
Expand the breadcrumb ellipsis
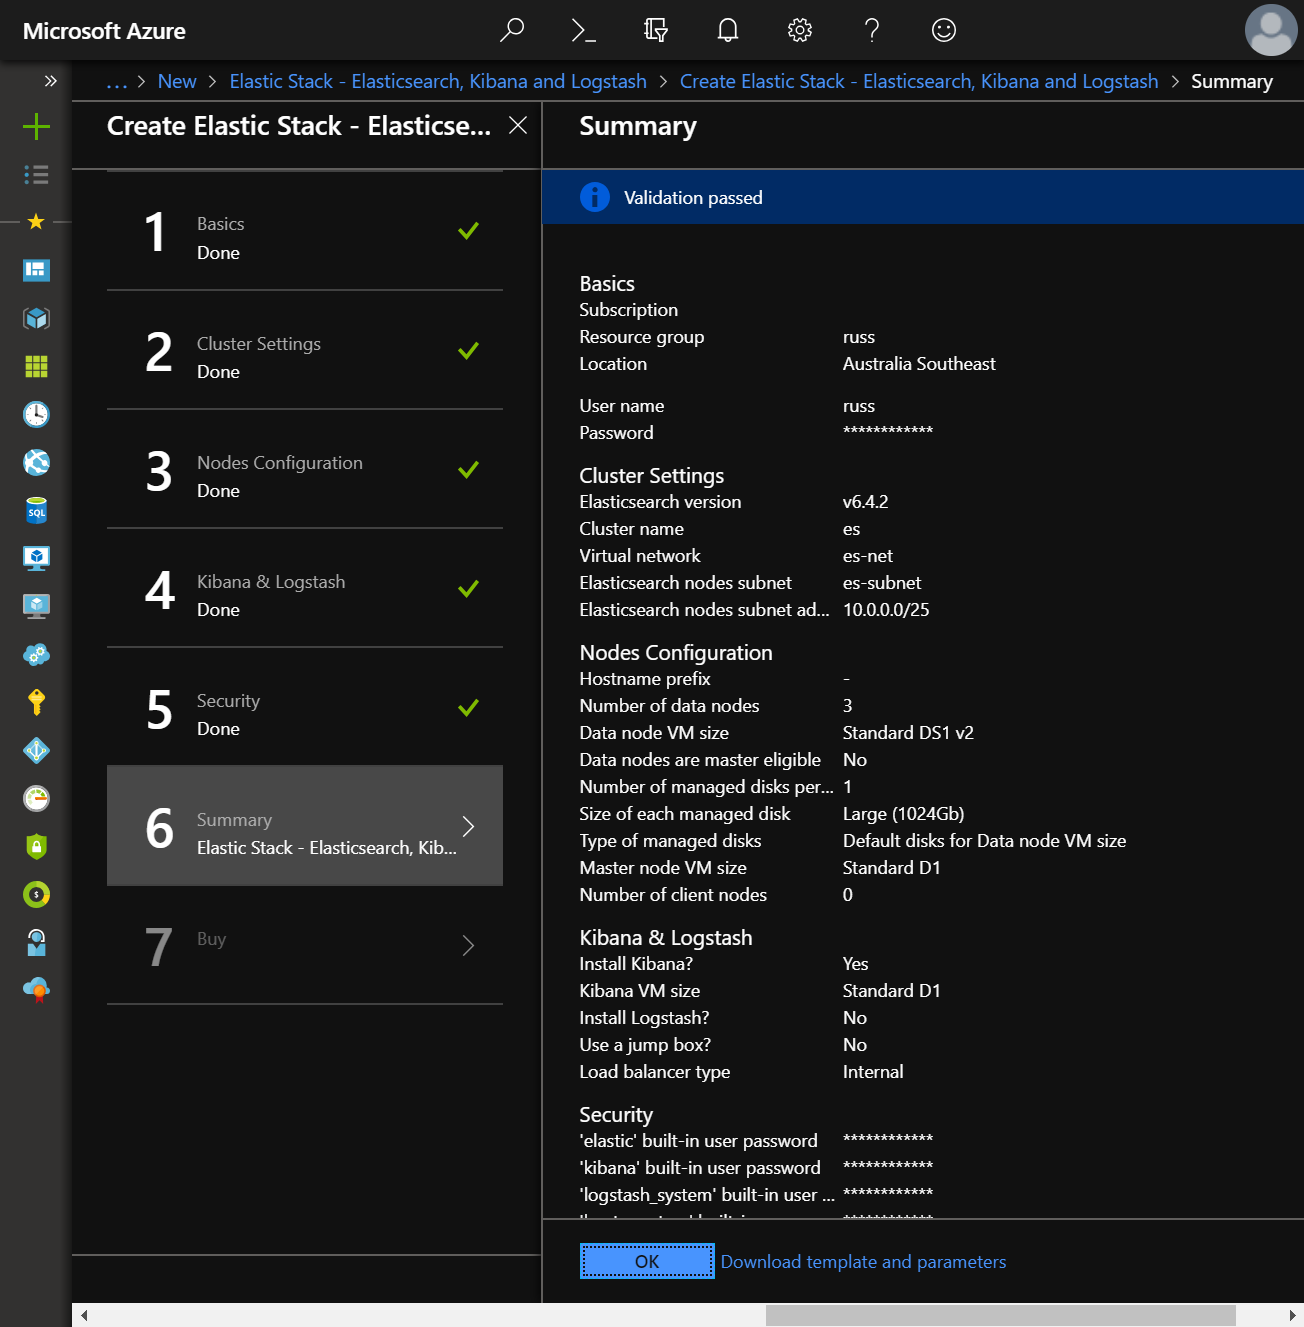click(117, 82)
